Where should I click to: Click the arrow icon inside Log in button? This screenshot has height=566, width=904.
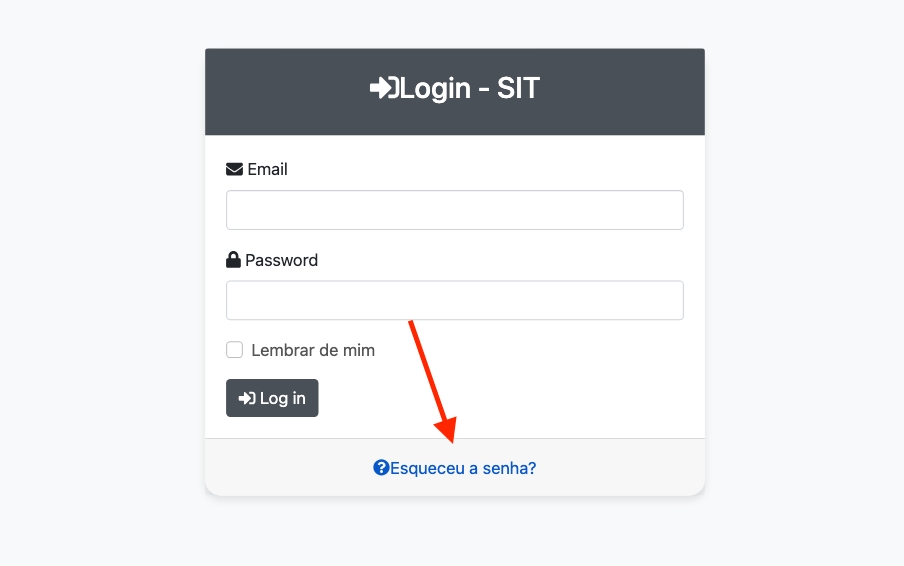(247, 398)
